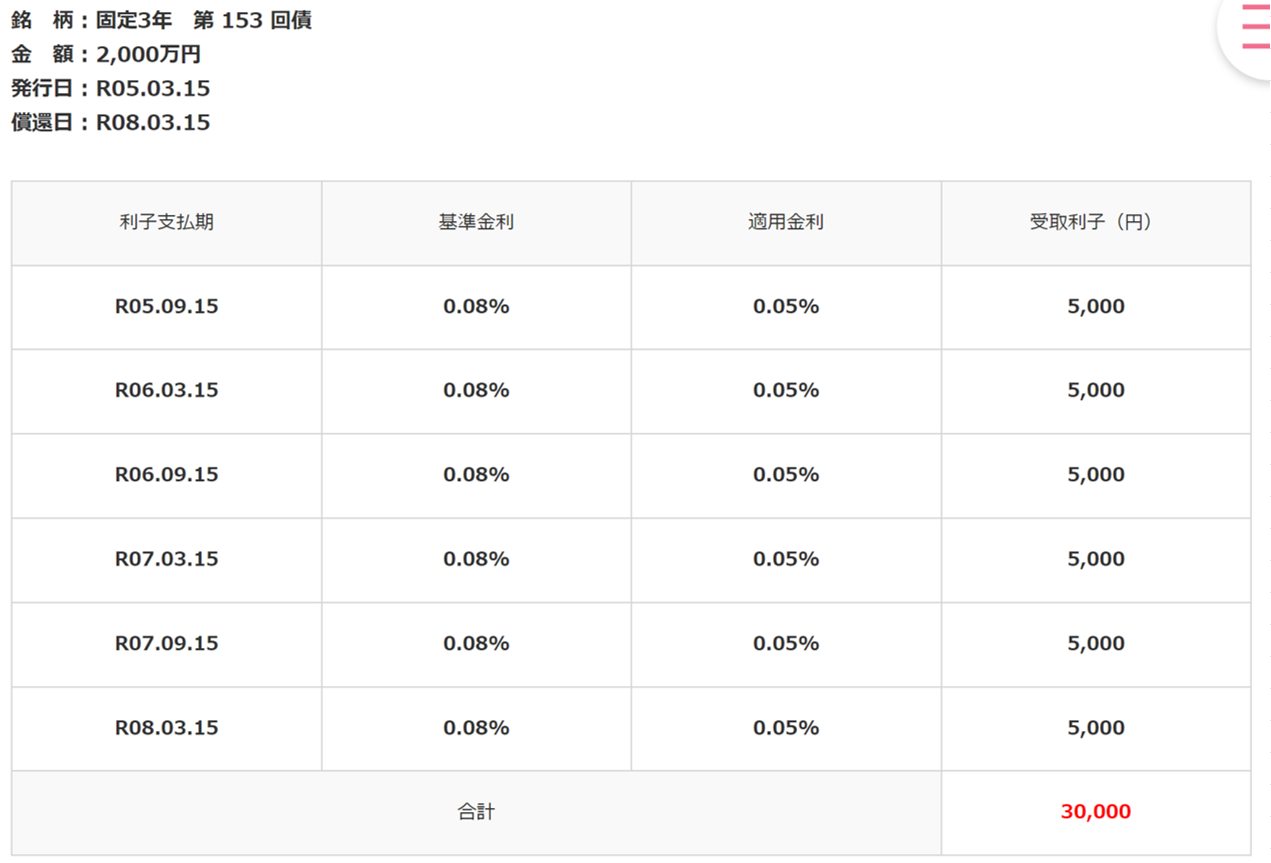Select the R08.03.15 payment date cell
The height and width of the screenshot is (863, 1271).
167,728
